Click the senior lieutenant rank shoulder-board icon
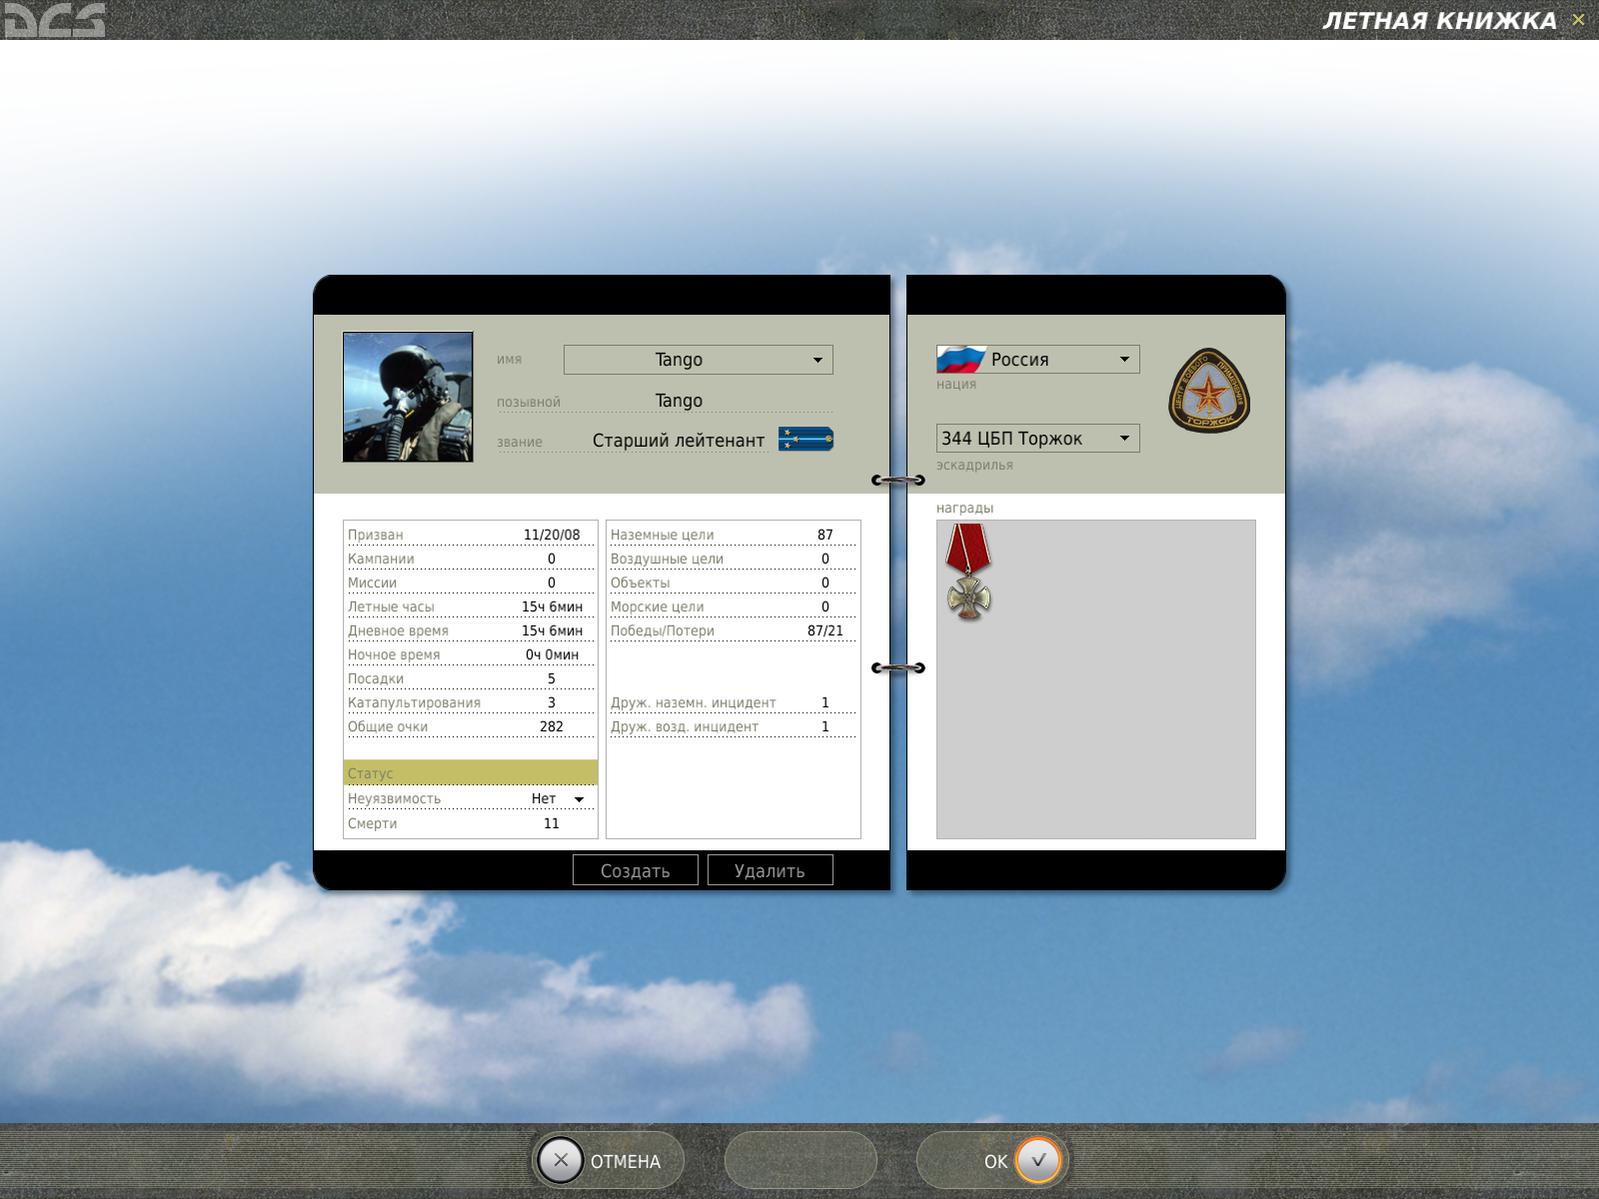This screenshot has width=1599, height=1199. coord(806,439)
